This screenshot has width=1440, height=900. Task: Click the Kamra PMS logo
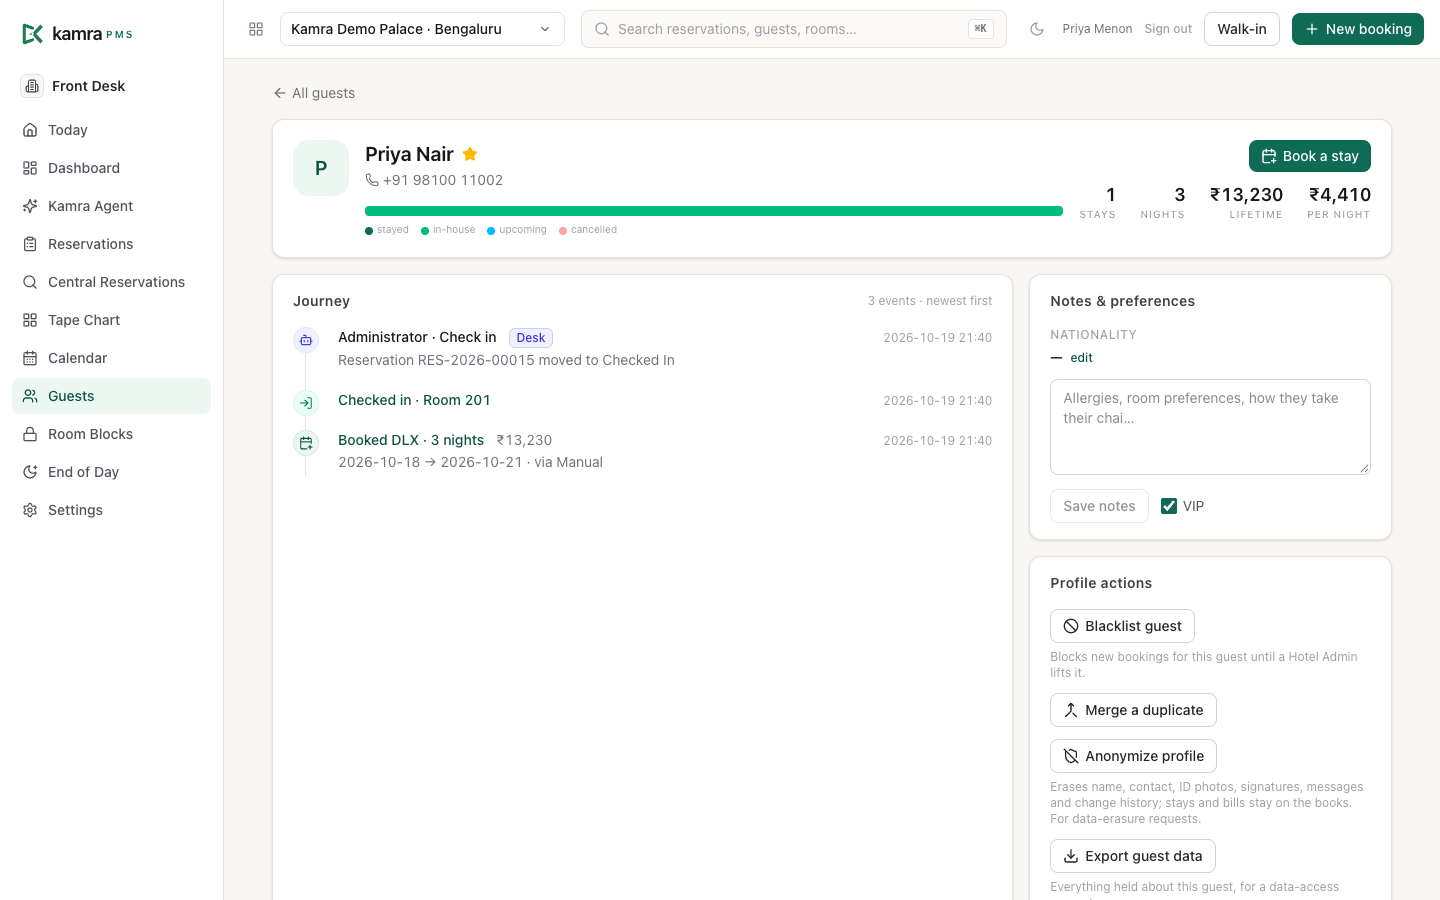(x=77, y=34)
